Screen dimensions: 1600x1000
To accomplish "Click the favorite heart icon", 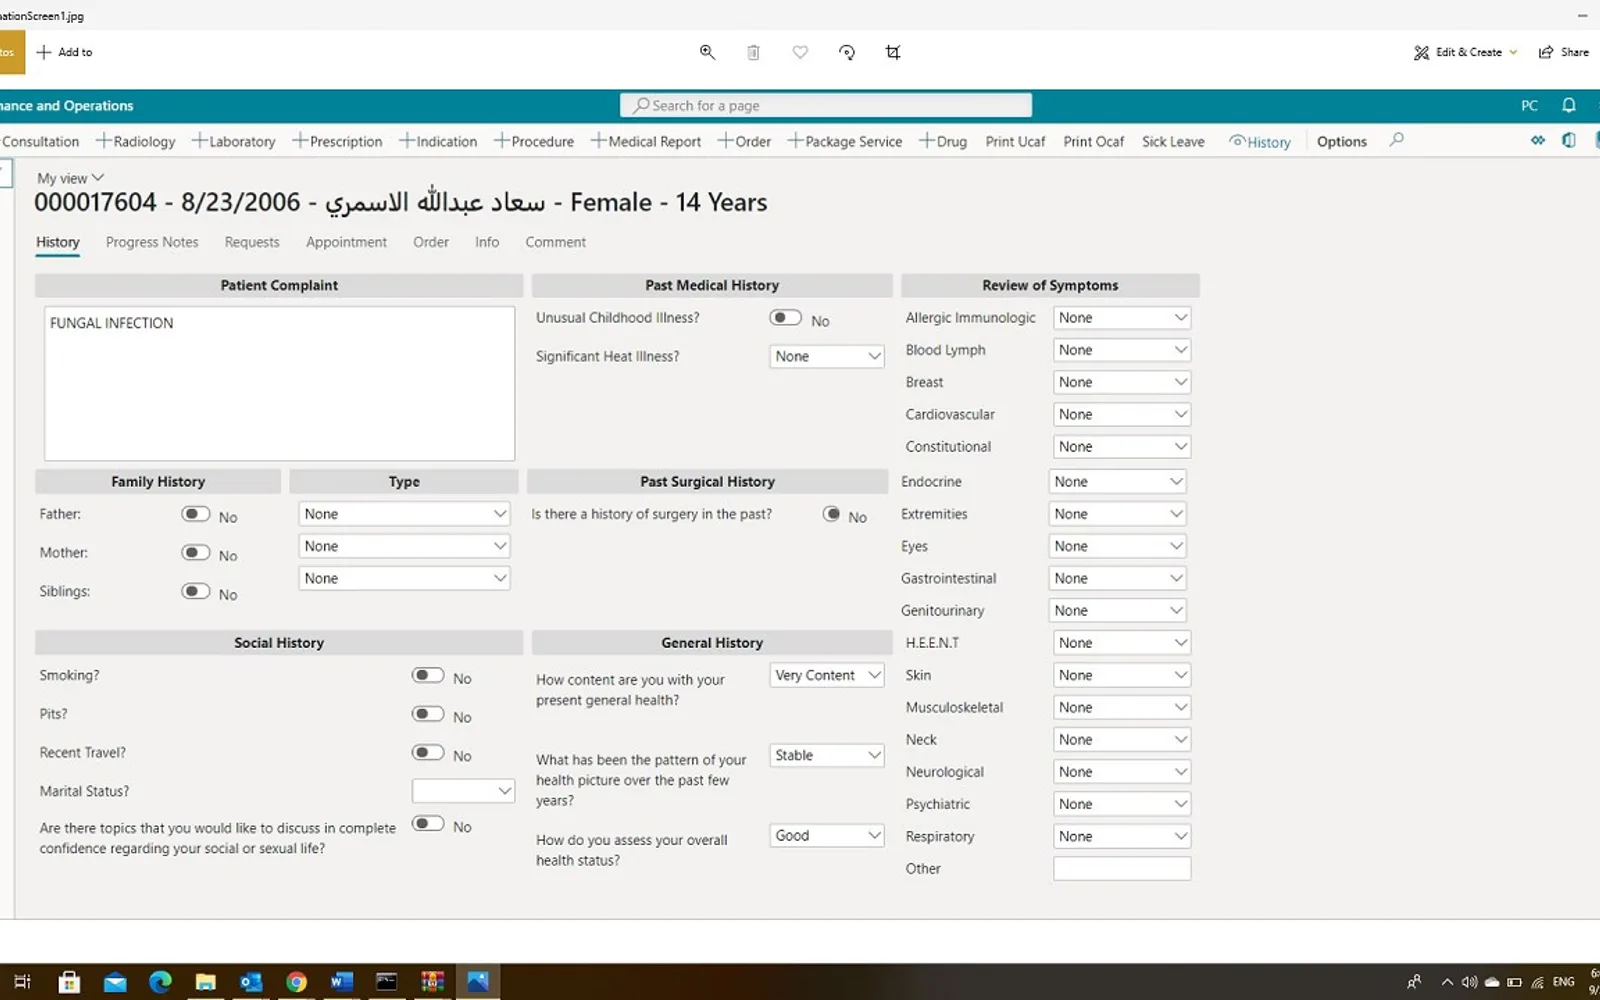I will coord(800,52).
